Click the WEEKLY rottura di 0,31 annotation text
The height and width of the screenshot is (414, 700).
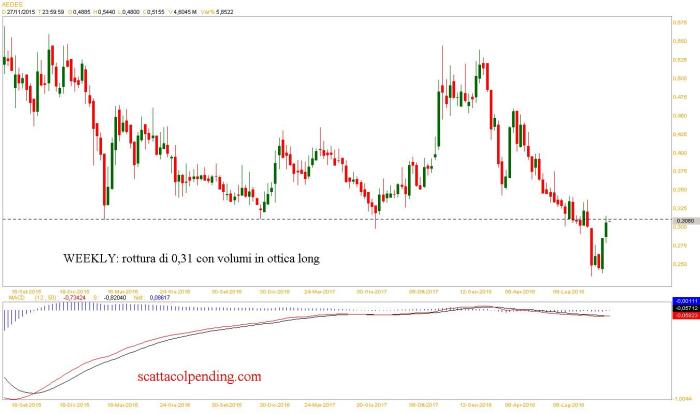[192, 258]
